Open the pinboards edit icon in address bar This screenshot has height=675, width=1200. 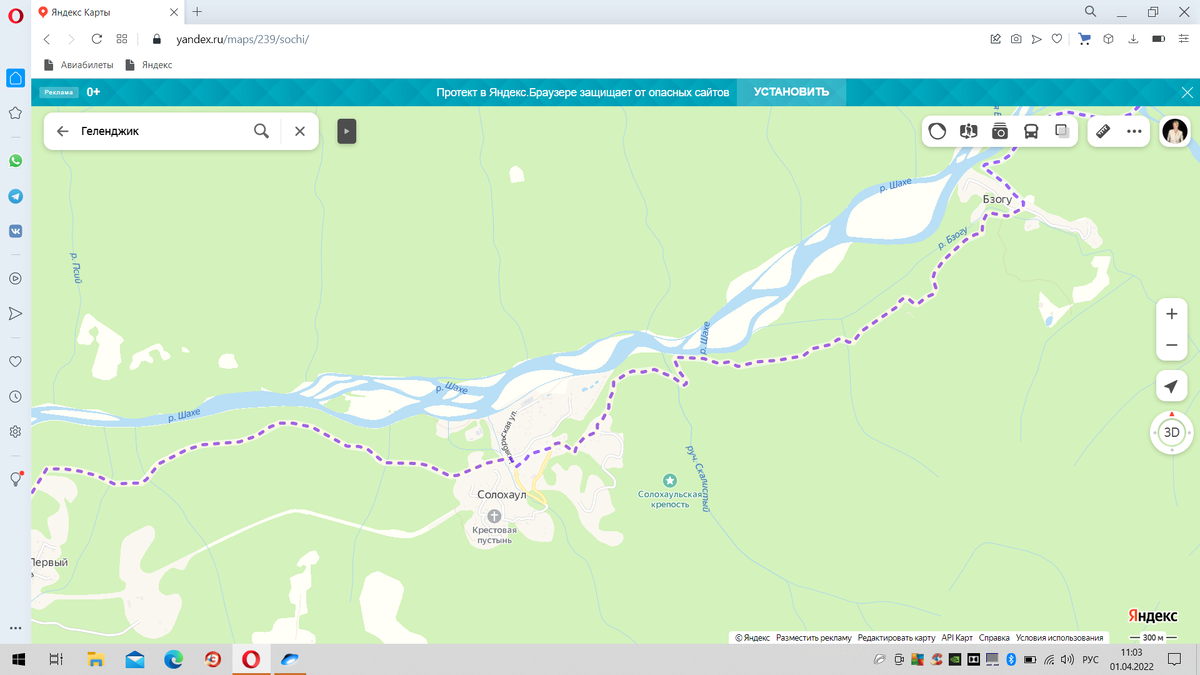click(995, 39)
